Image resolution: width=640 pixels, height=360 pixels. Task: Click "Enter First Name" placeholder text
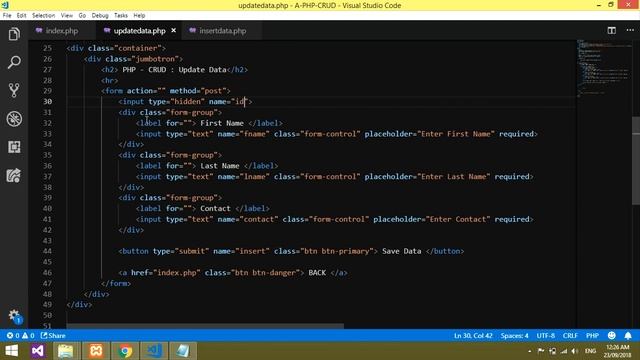coord(456,134)
